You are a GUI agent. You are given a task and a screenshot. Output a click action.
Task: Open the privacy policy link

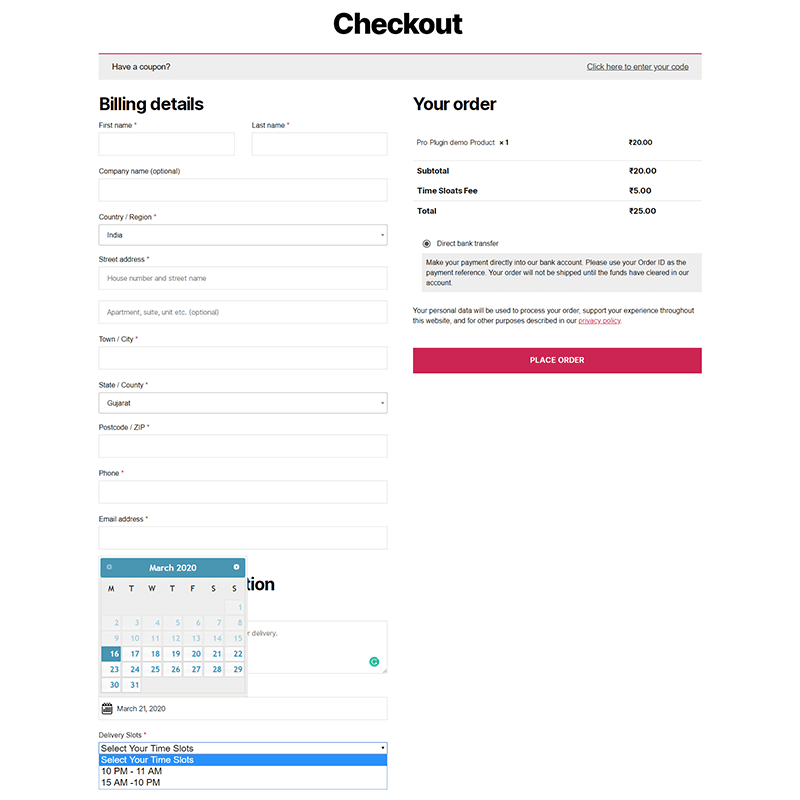pos(599,321)
